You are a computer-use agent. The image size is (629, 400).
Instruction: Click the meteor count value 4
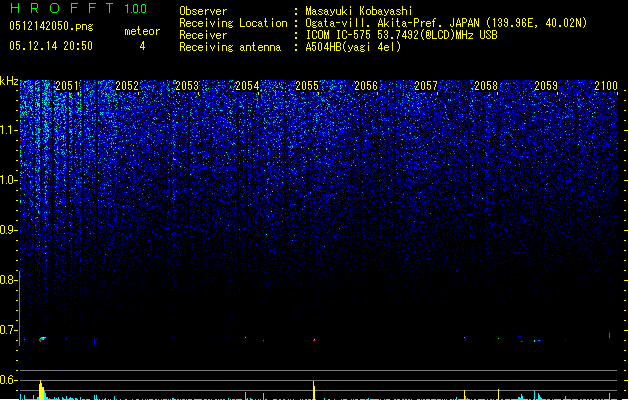point(142,46)
